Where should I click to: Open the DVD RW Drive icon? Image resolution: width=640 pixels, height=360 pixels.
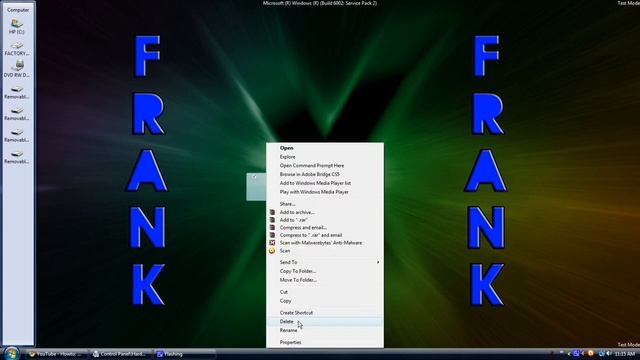(x=17, y=69)
